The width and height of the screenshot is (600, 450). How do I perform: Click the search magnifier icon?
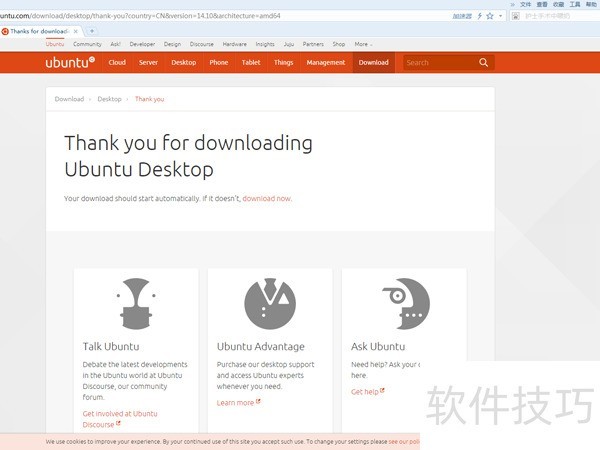(483, 62)
